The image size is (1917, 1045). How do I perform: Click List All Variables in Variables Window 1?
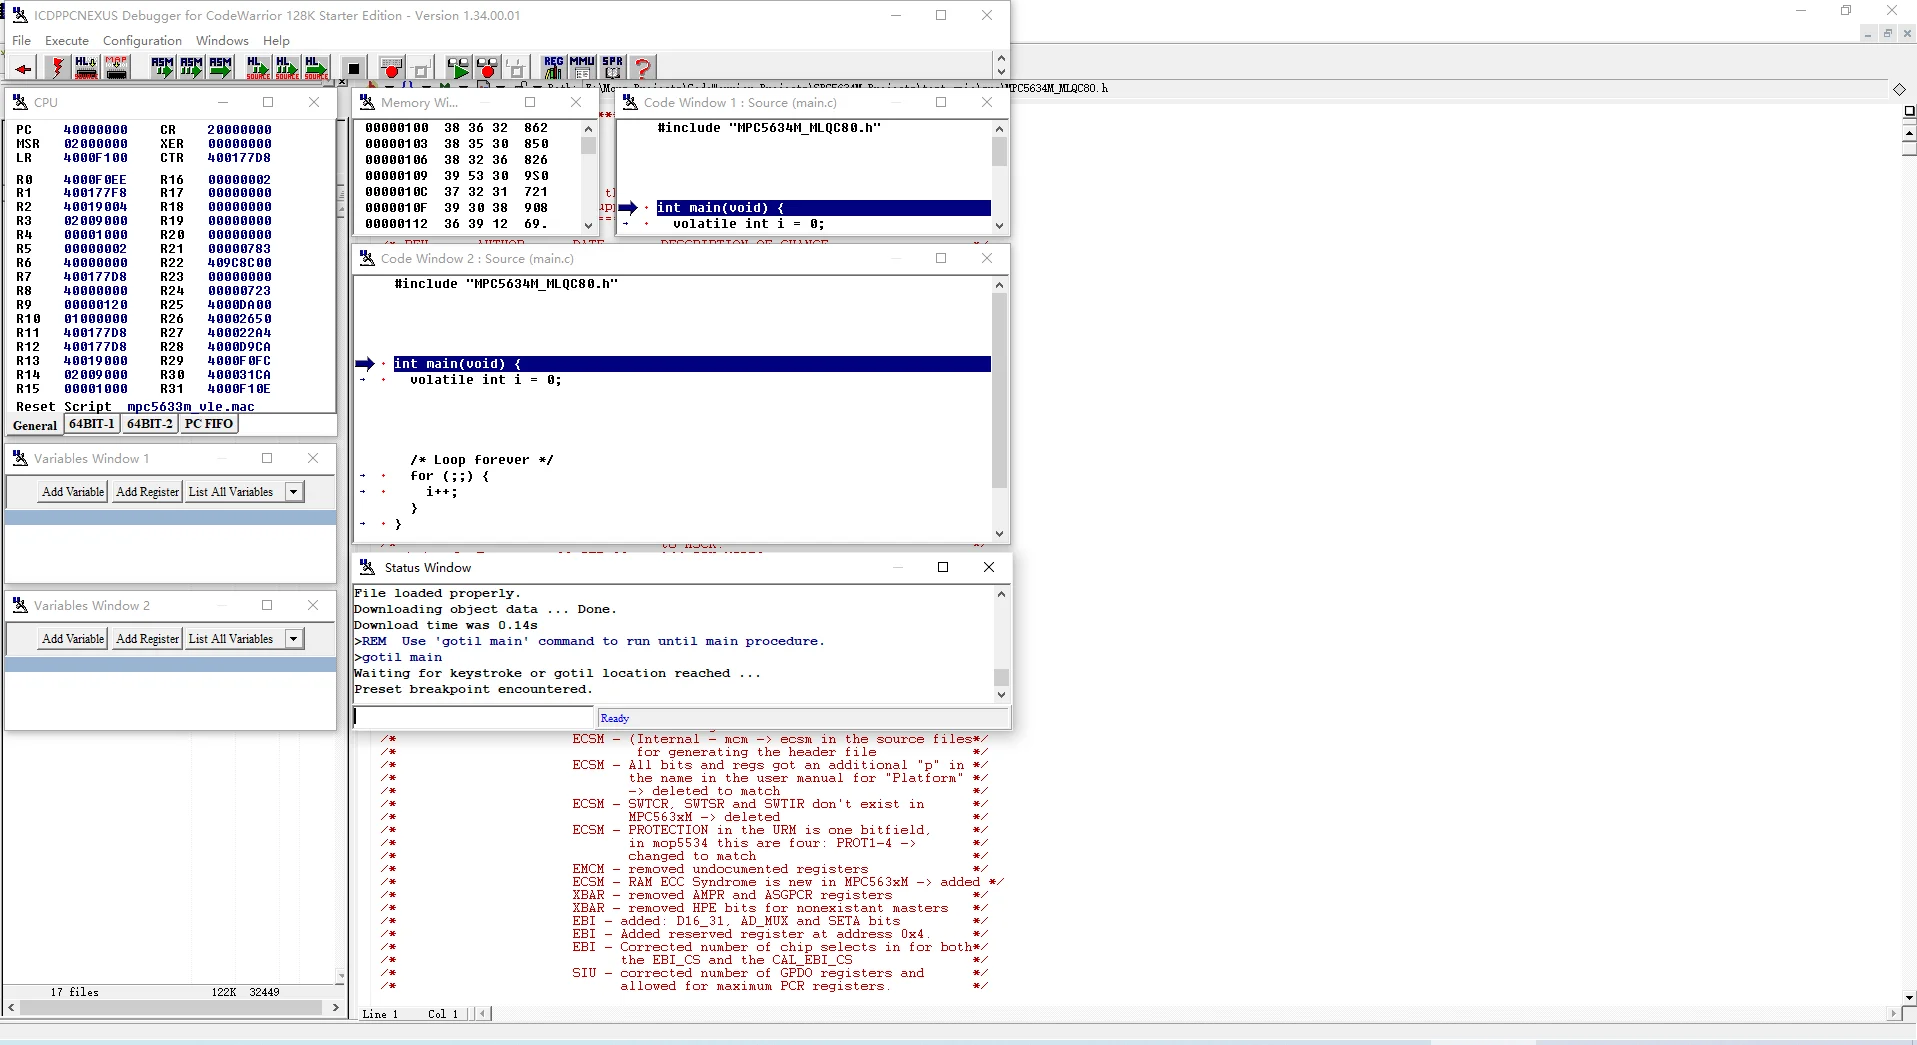pos(231,492)
